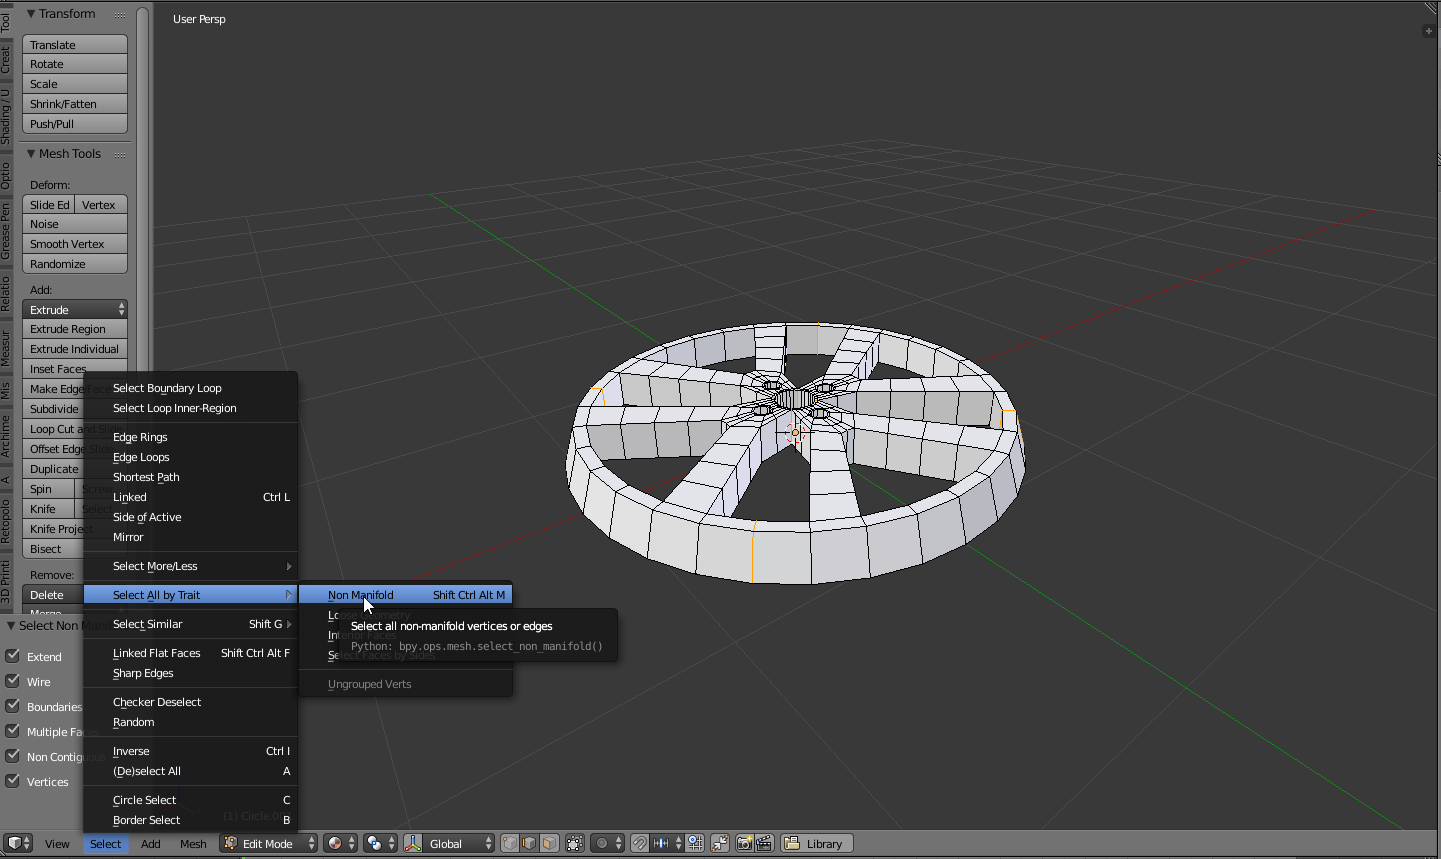The image size is (1441, 859).
Task: Choose Checker Deselect entry
Action: click(190, 702)
